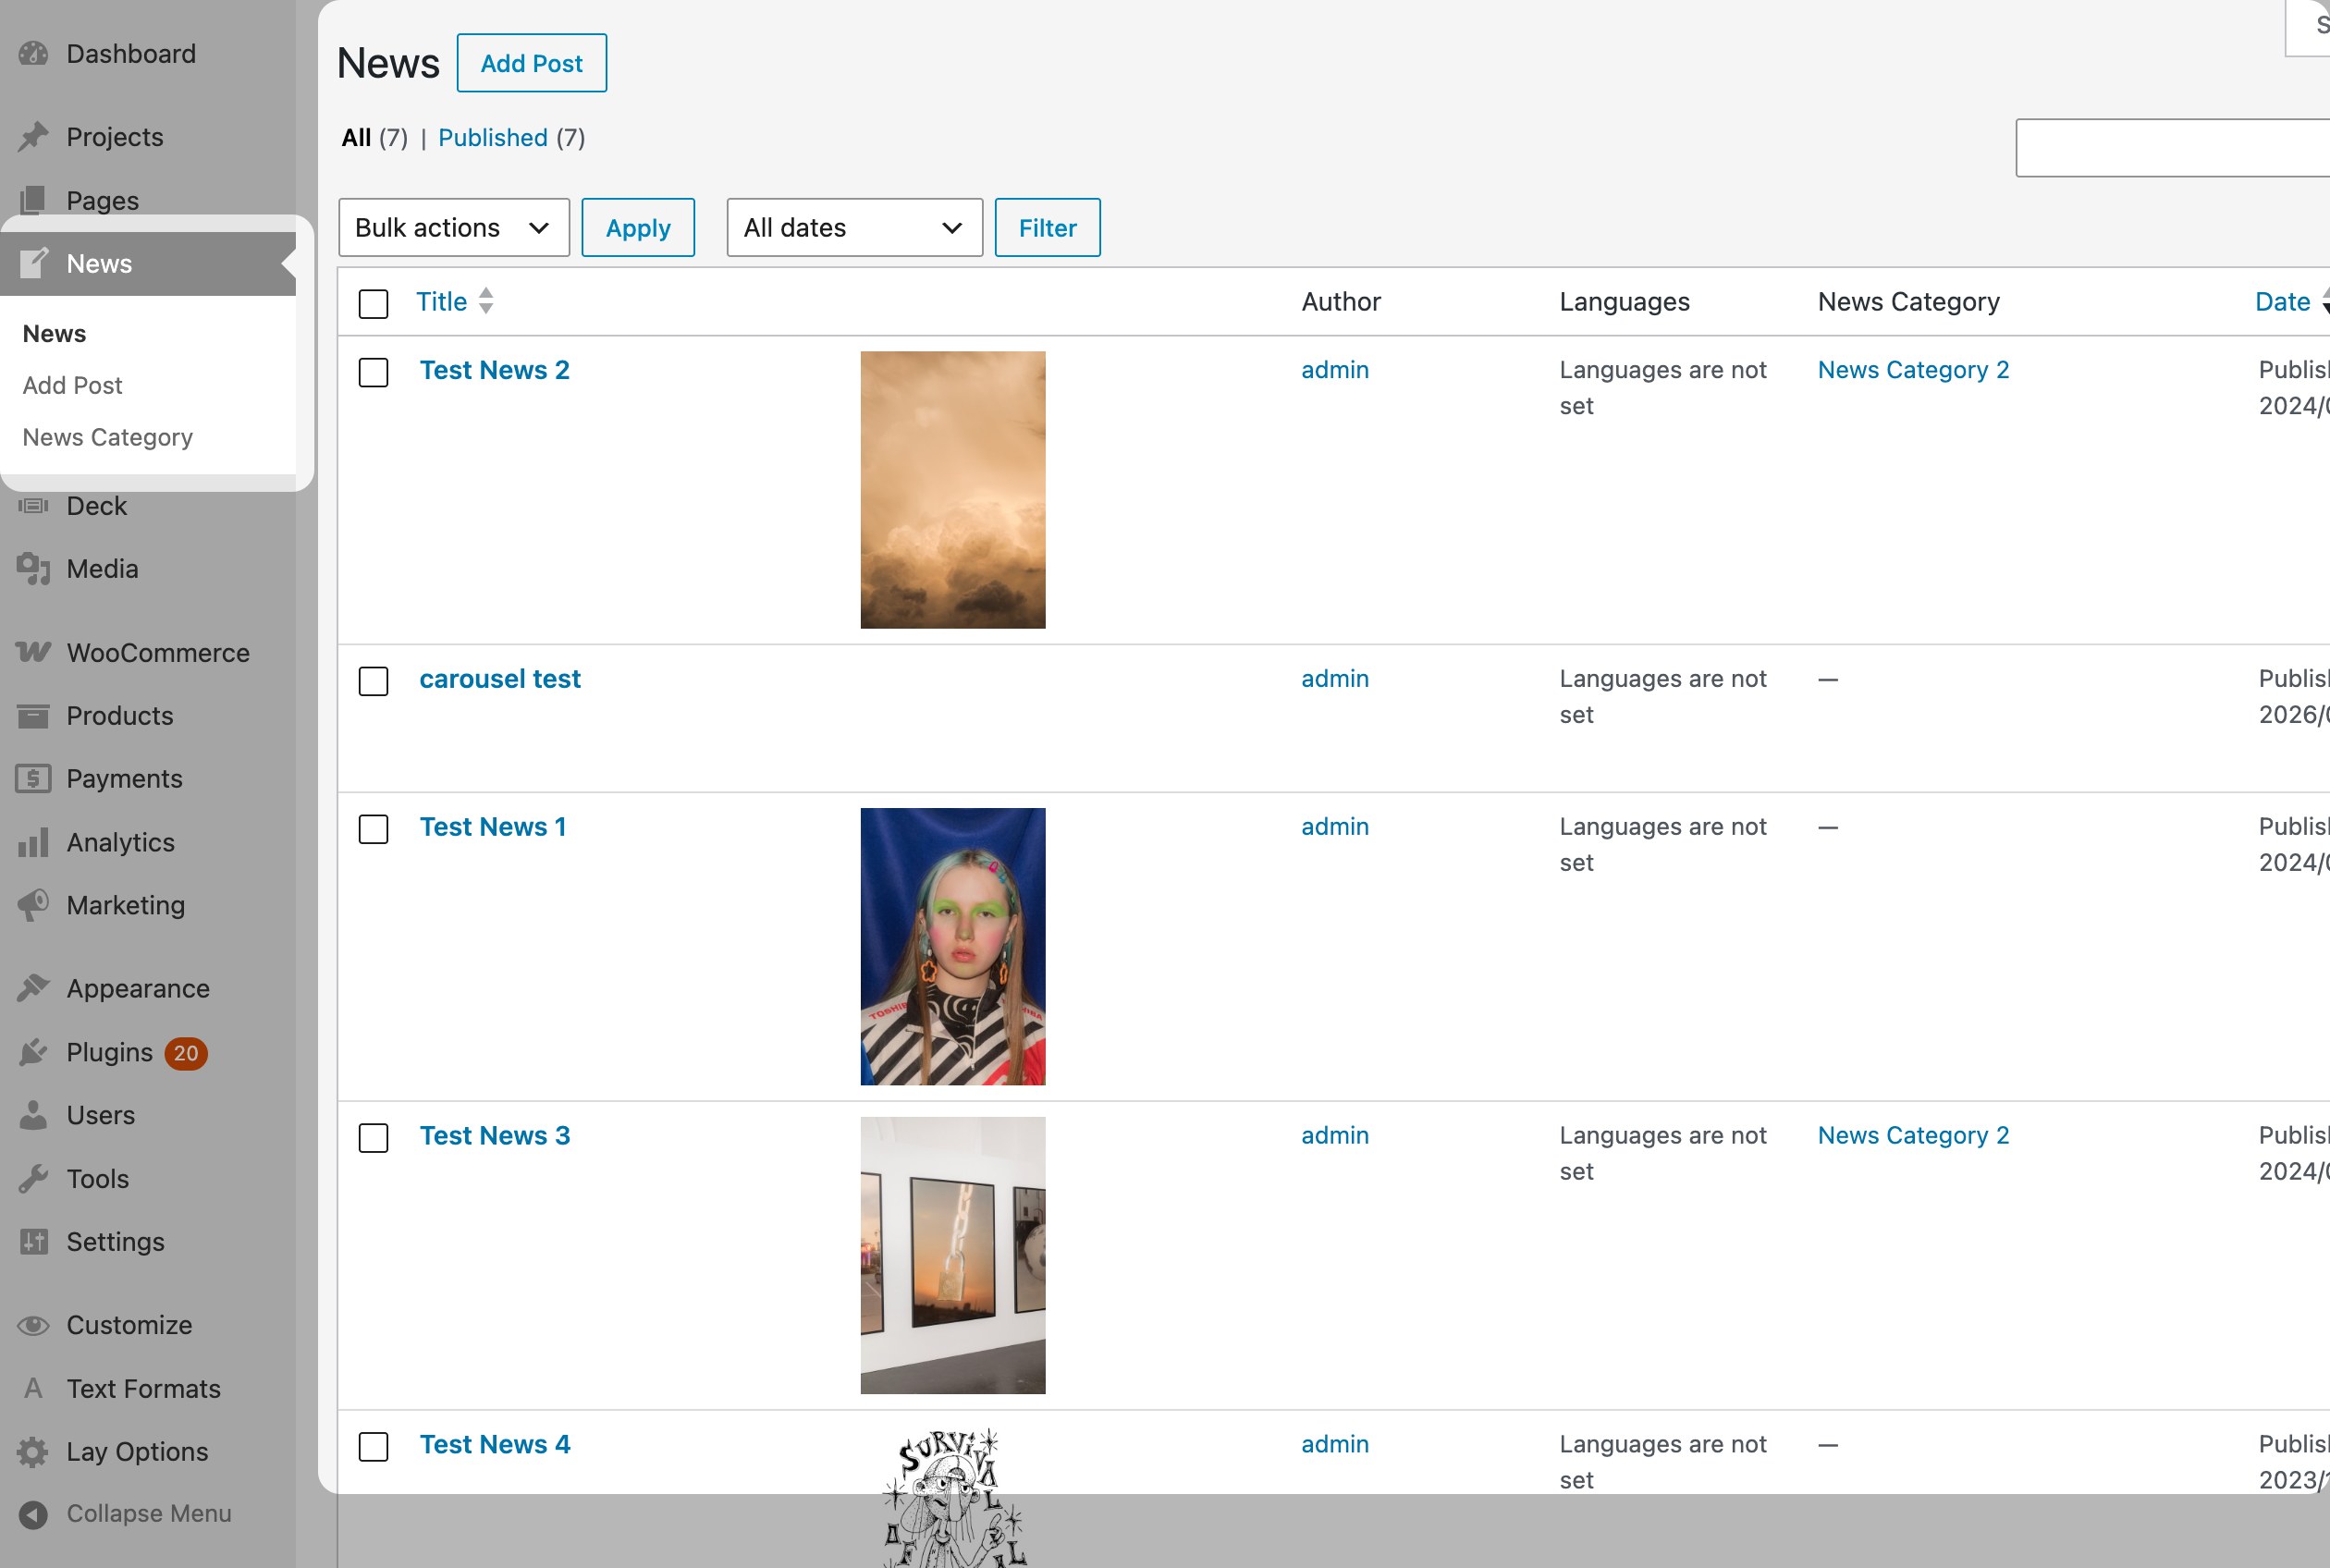The width and height of the screenshot is (2330, 1568).
Task: Click the Users person icon
Action: (x=33, y=1115)
